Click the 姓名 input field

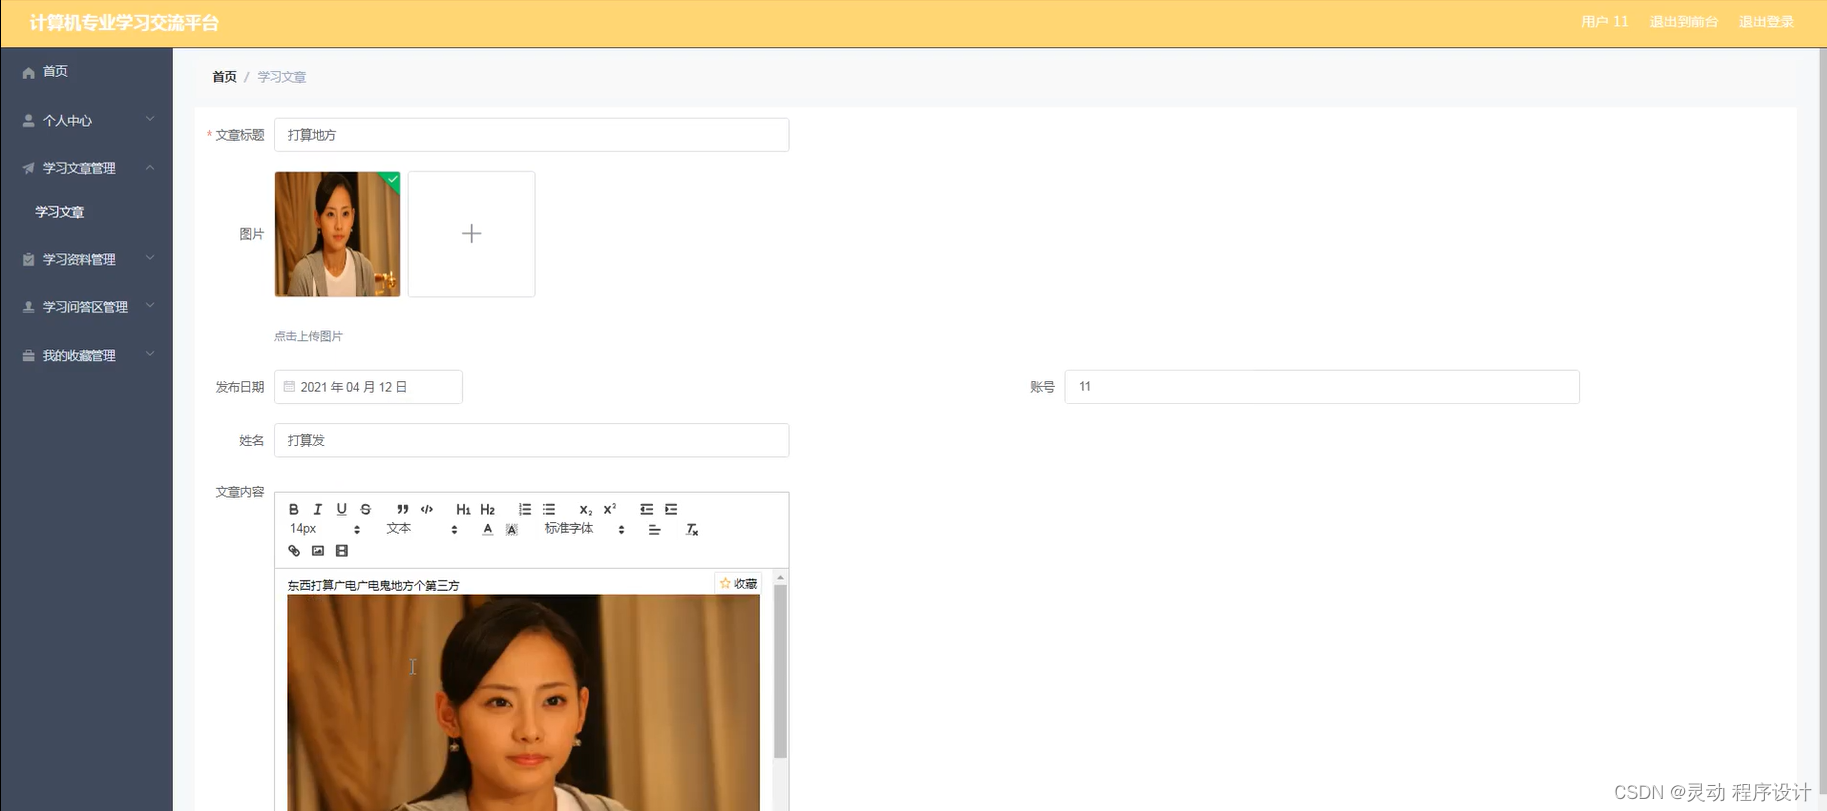point(531,440)
